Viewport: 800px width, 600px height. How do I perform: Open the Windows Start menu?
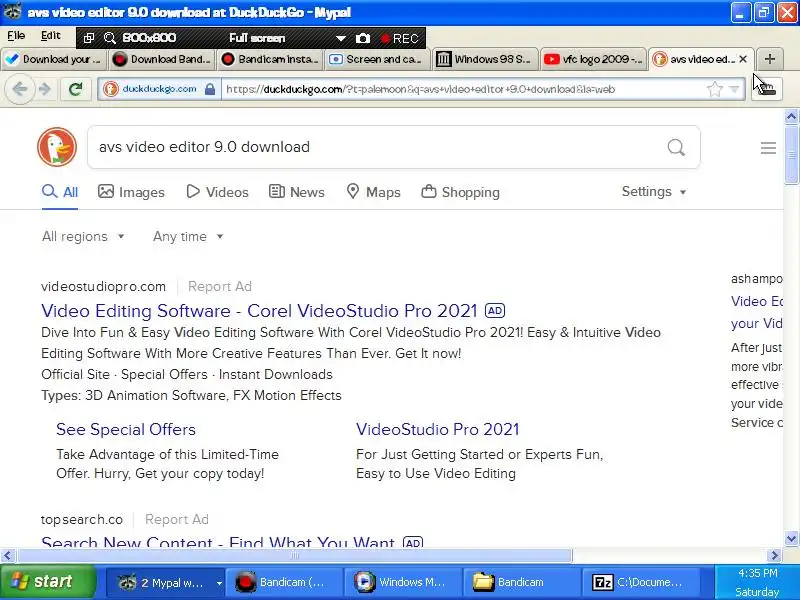point(47,582)
